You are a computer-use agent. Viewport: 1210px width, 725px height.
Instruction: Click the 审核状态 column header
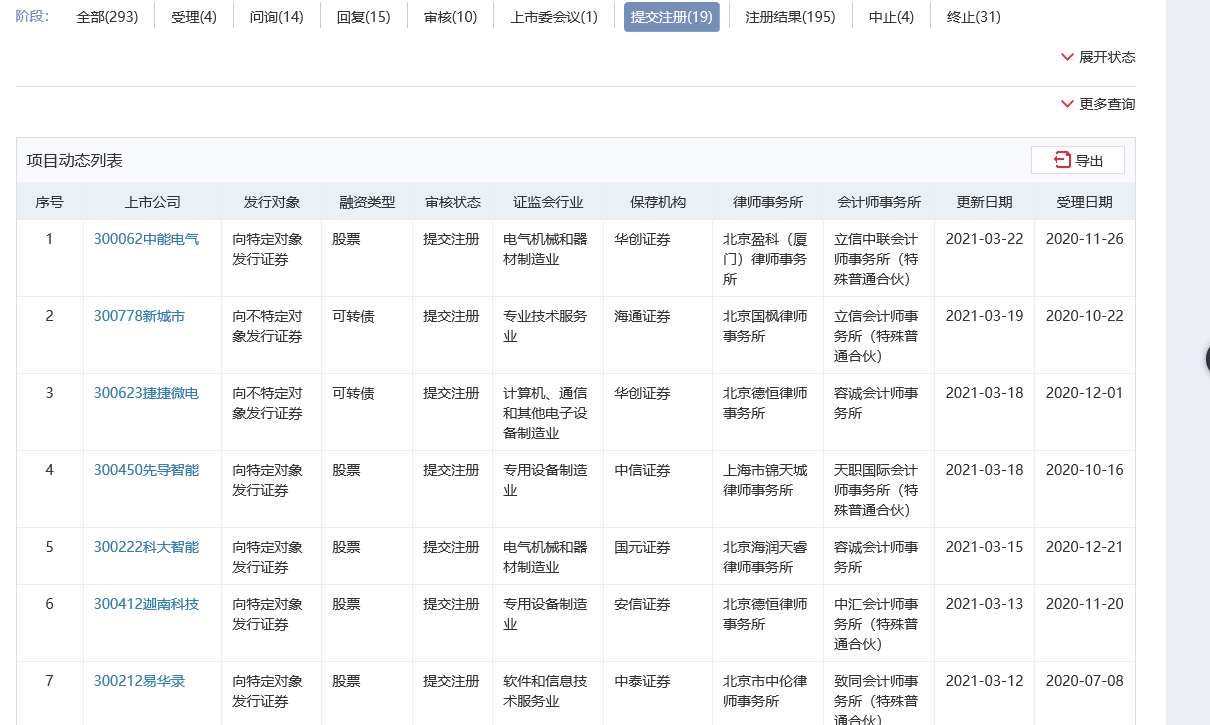tap(453, 202)
